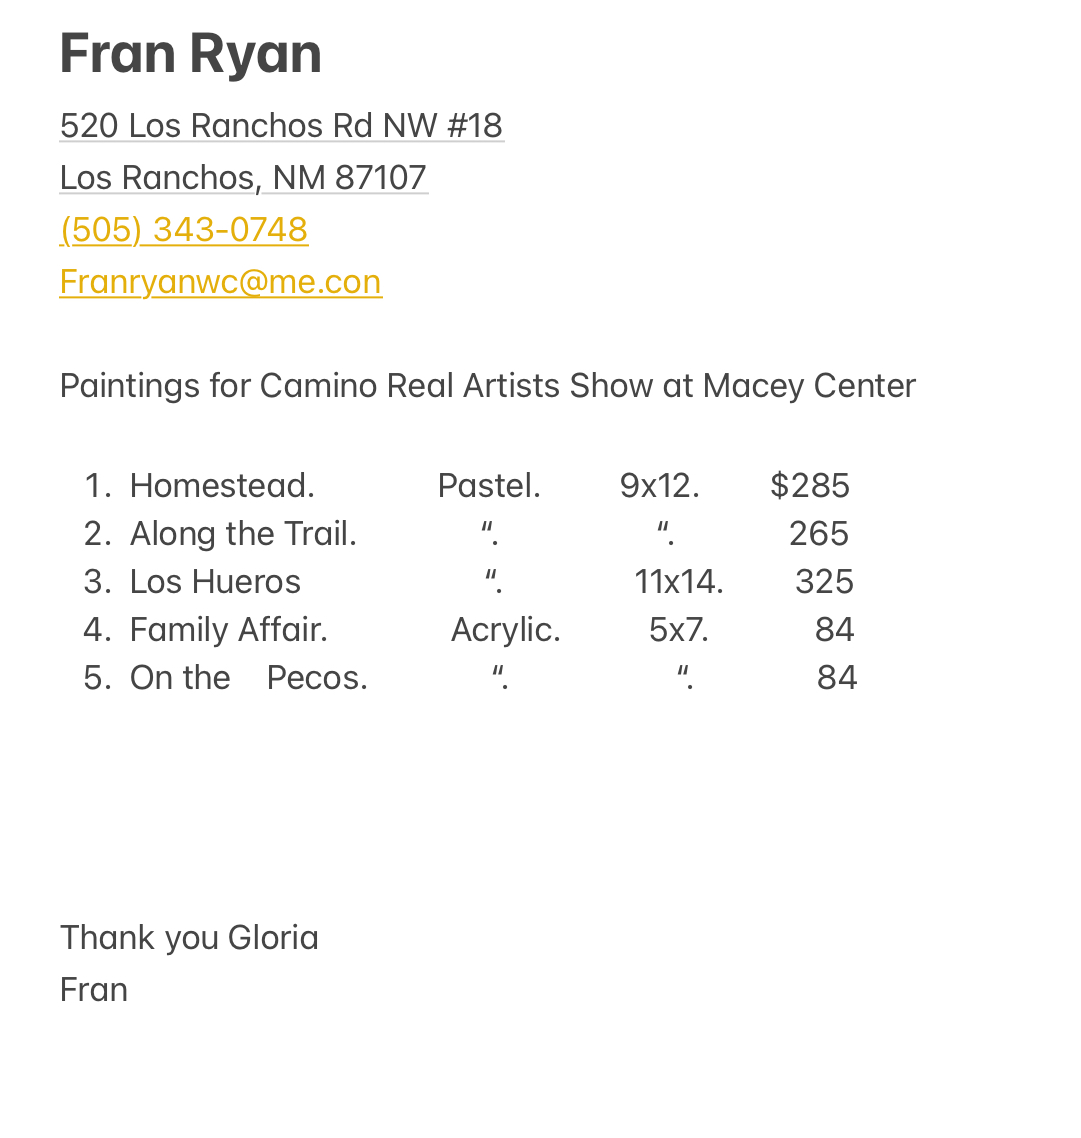Open the 520 Los Ranchos Rd address link

[x=281, y=126]
